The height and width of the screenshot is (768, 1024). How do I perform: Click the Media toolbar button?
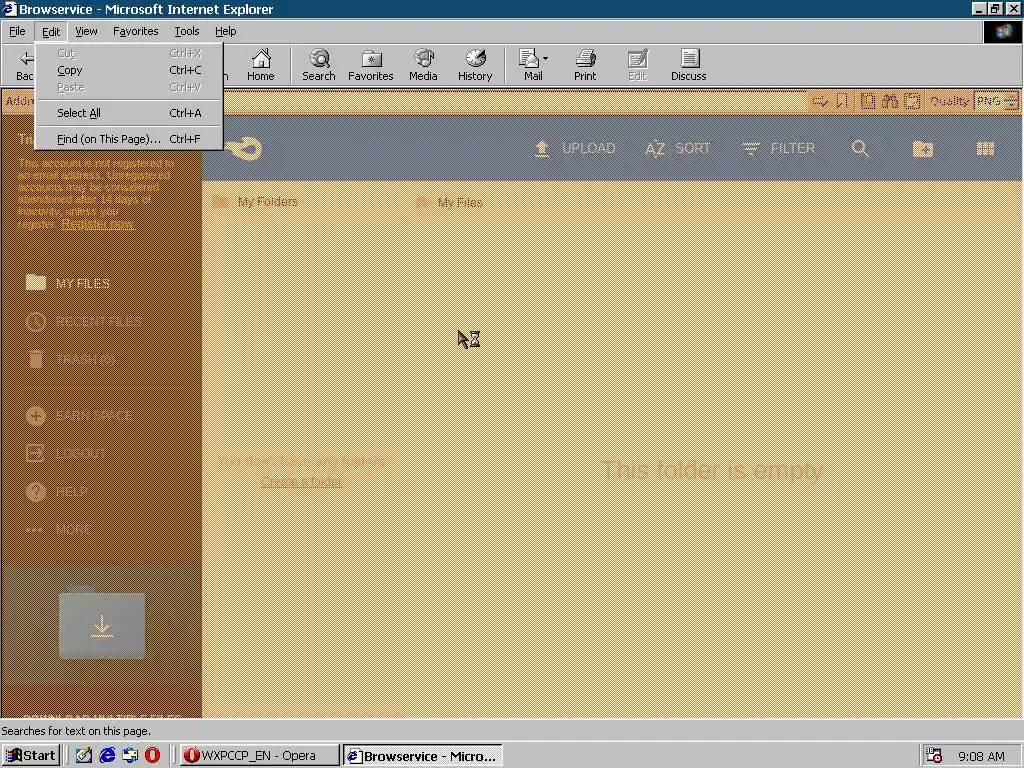tap(423, 65)
